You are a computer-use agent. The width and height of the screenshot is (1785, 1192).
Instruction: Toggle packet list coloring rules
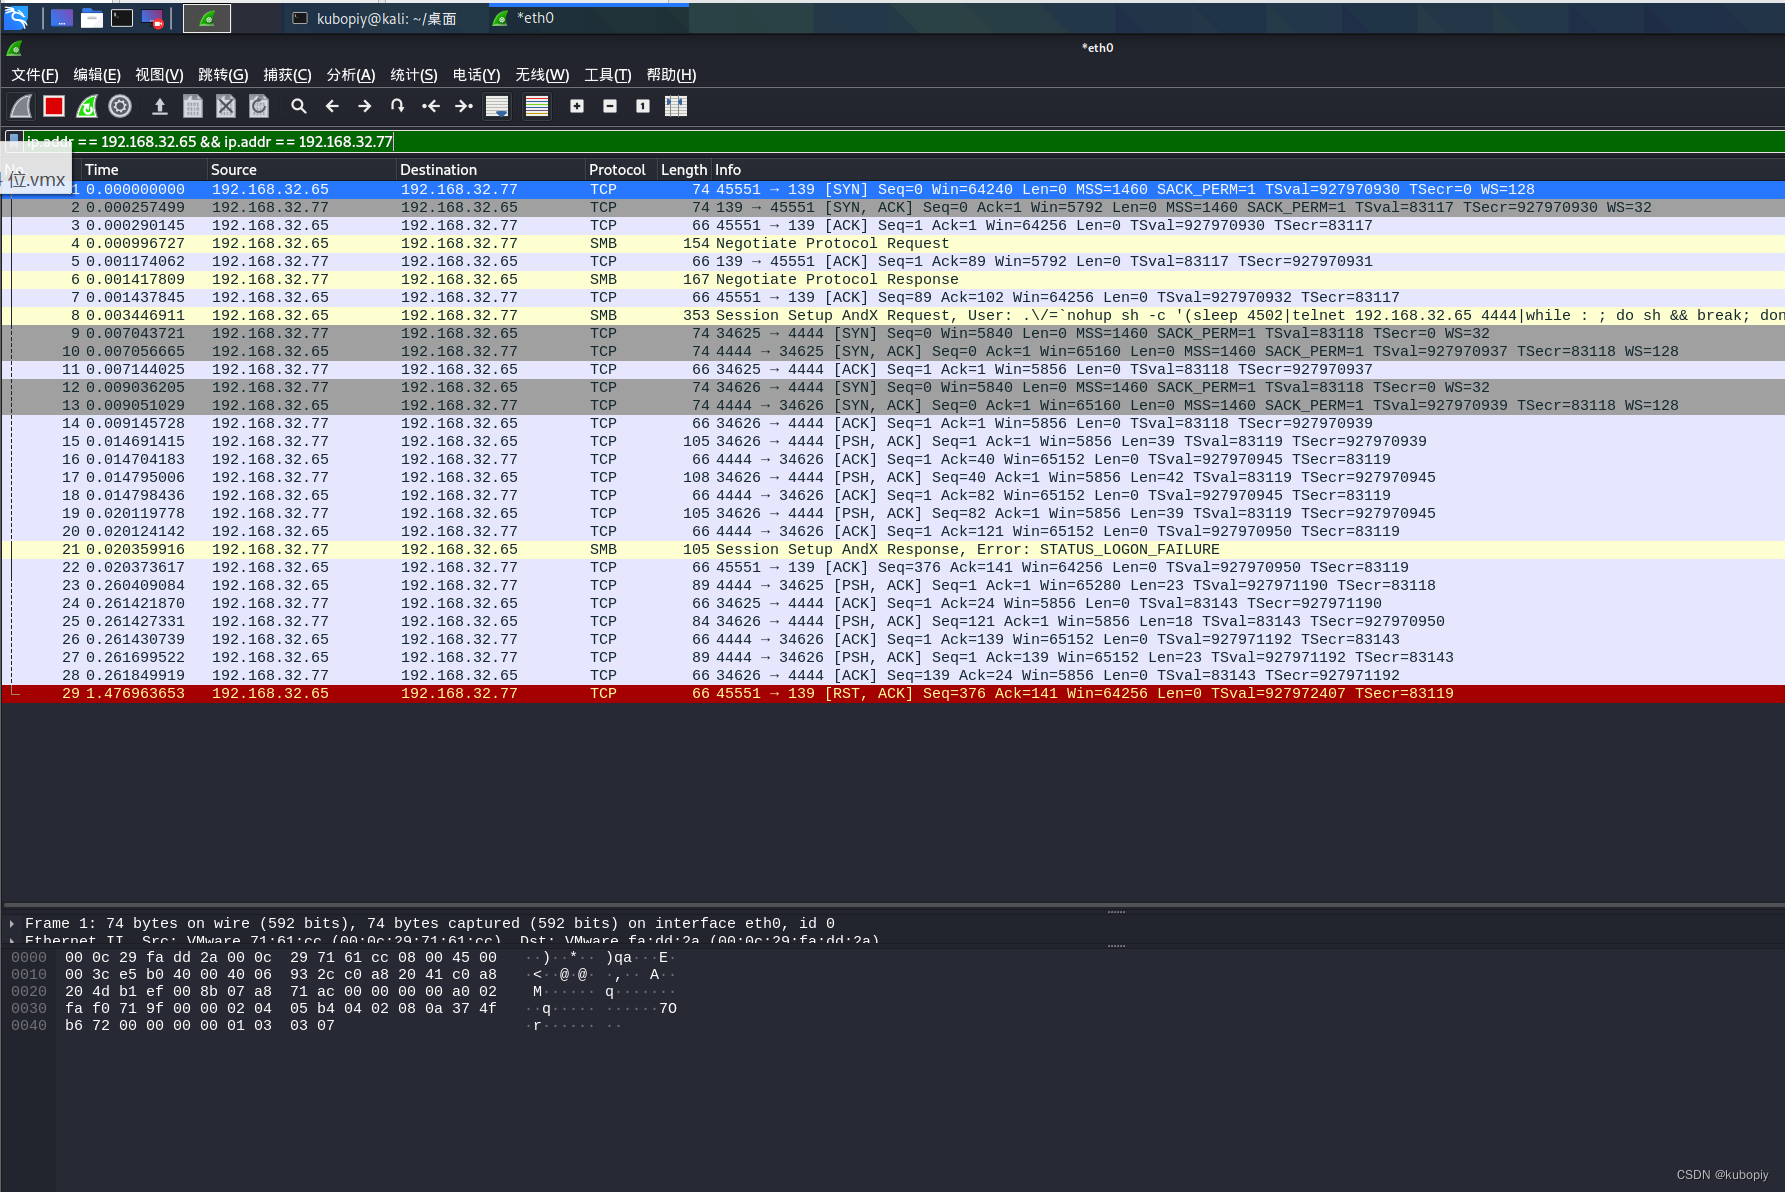point(537,106)
